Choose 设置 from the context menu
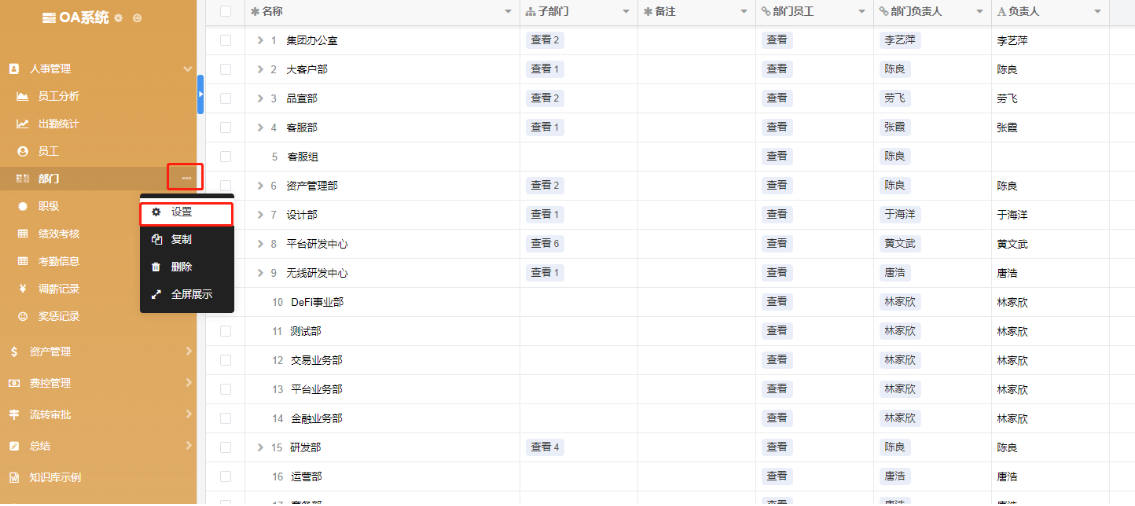 (x=187, y=213)
